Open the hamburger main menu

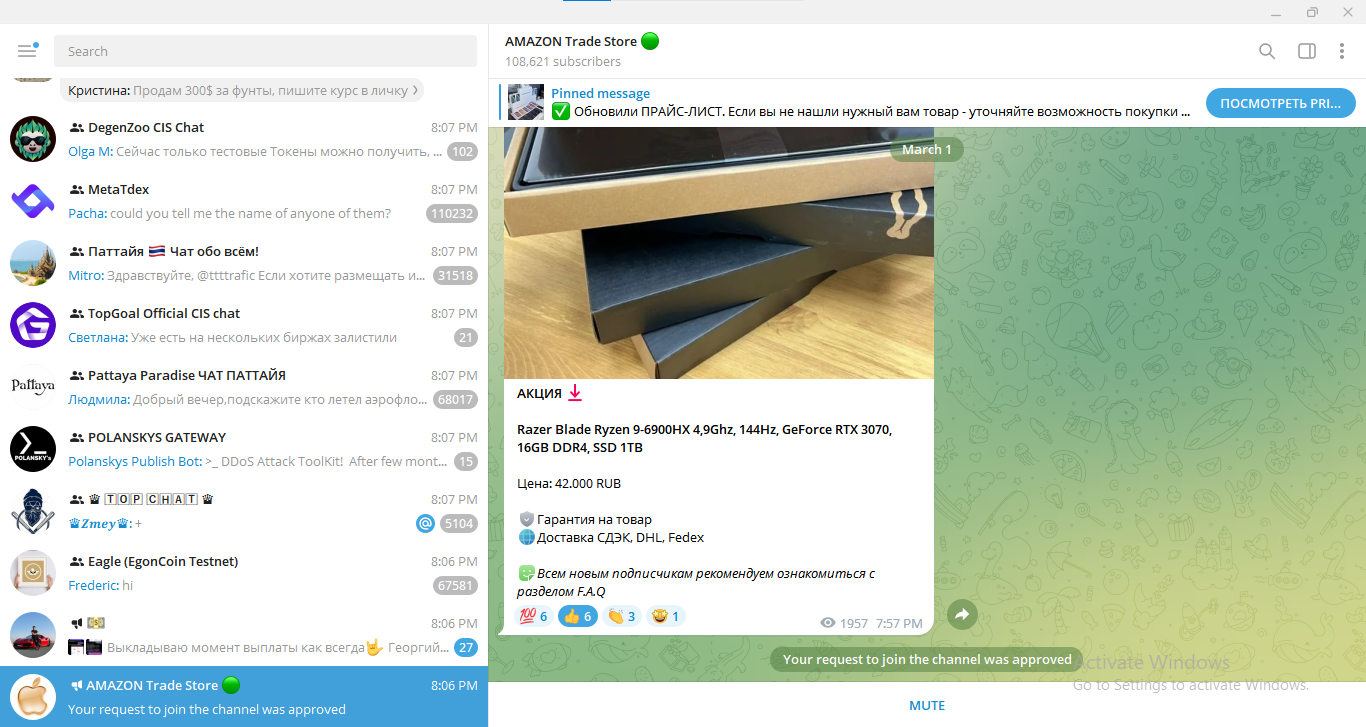pyautogui.click(x=27, y=51)
